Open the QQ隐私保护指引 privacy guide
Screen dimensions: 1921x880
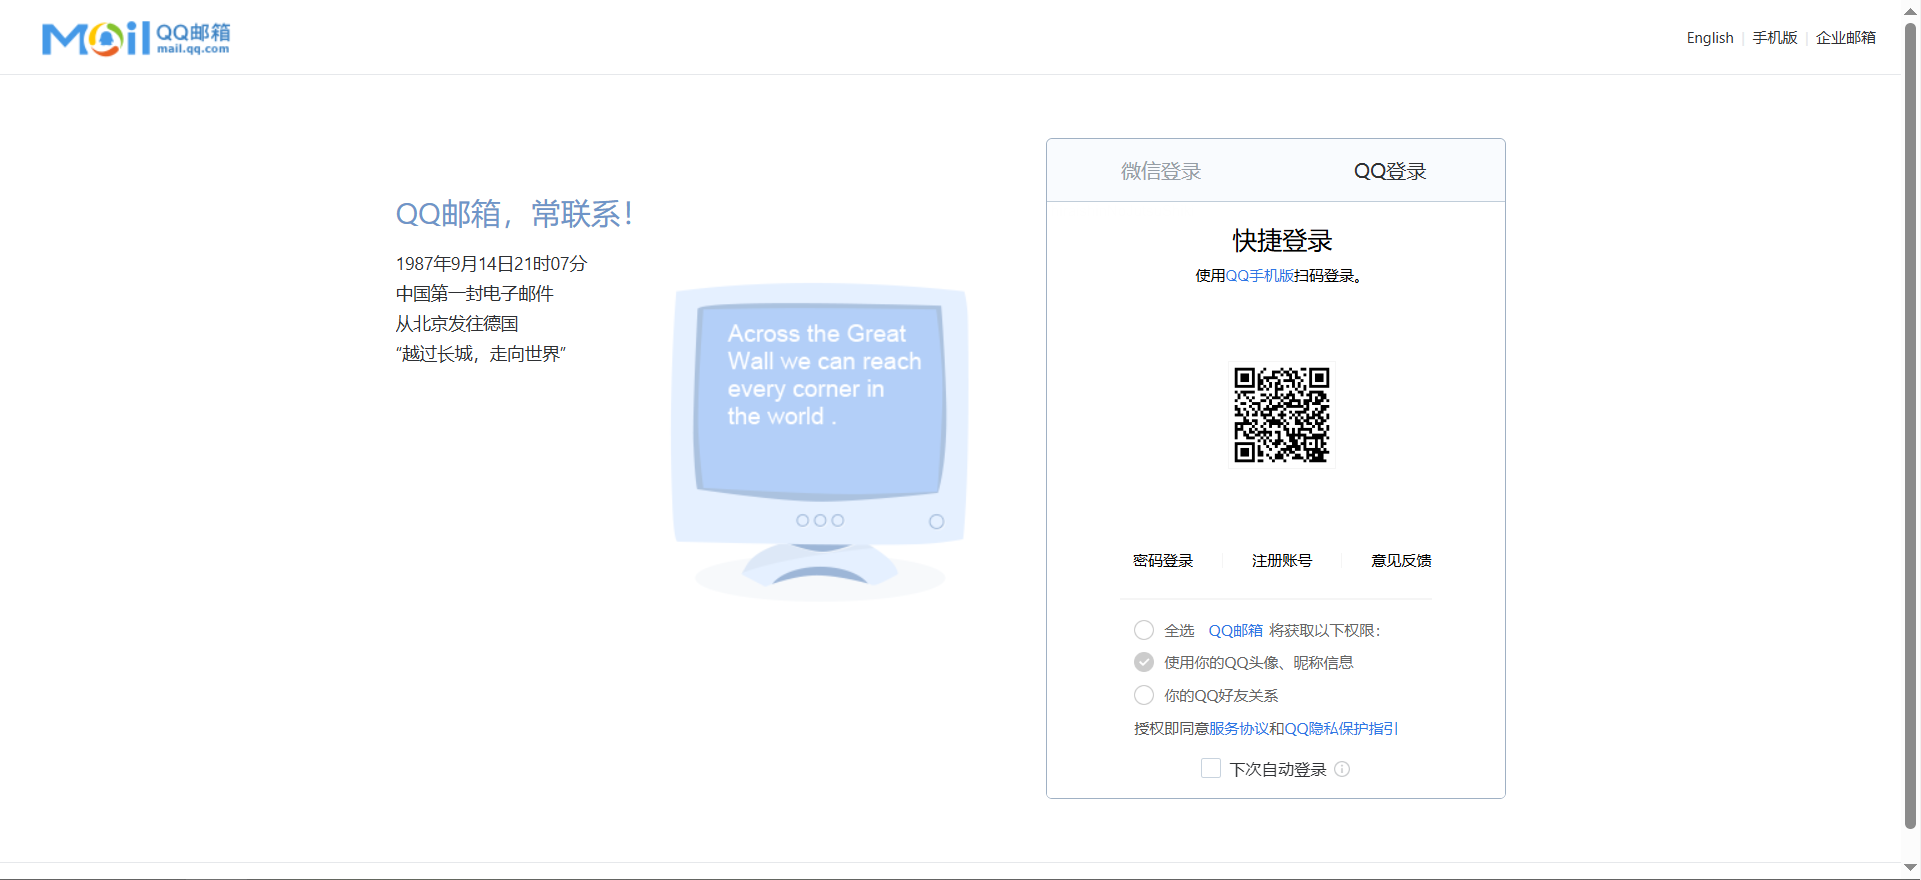pyautogui.click(x=1341, y=729)
